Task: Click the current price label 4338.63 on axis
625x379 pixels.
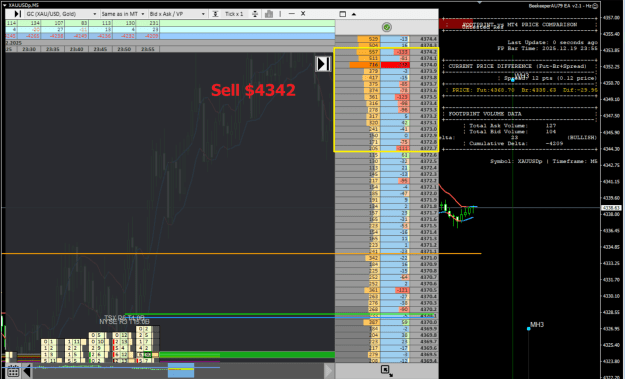Action: [611, 208]
